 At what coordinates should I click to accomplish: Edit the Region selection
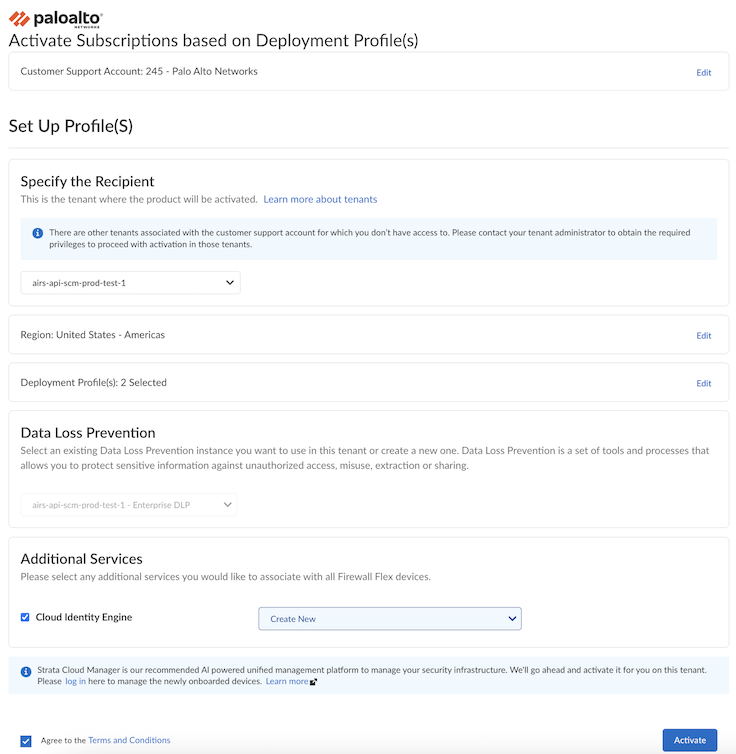tap(704, 336)
